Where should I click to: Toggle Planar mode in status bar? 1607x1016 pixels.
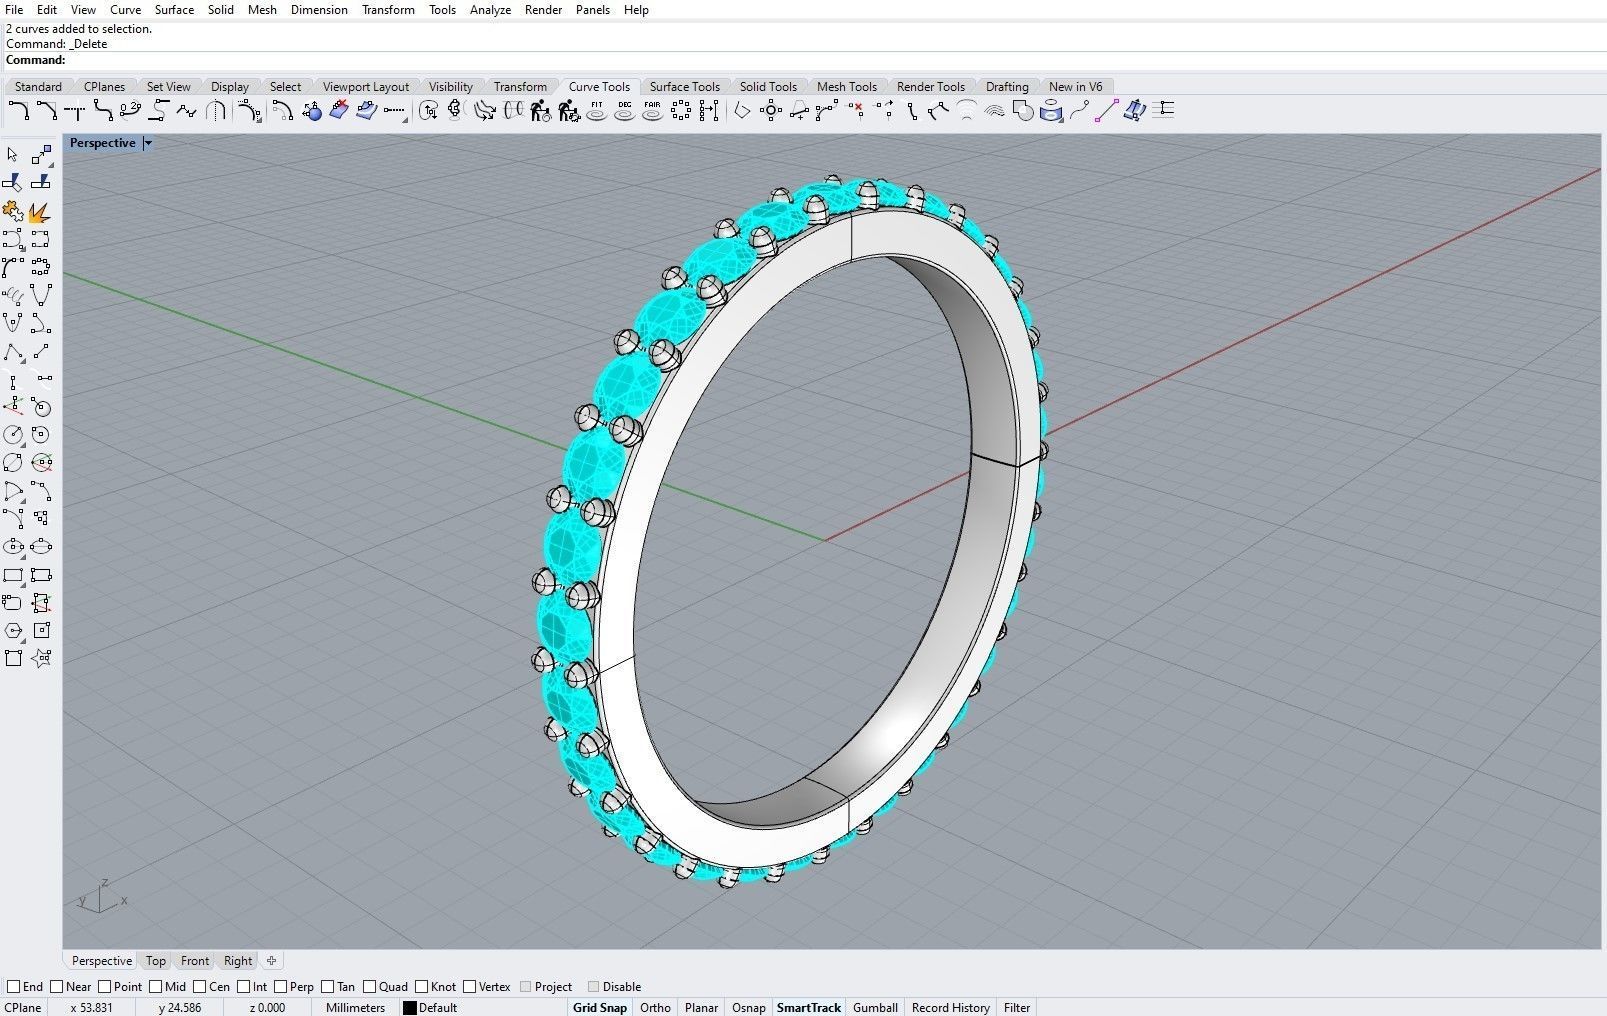[701, 1008]
